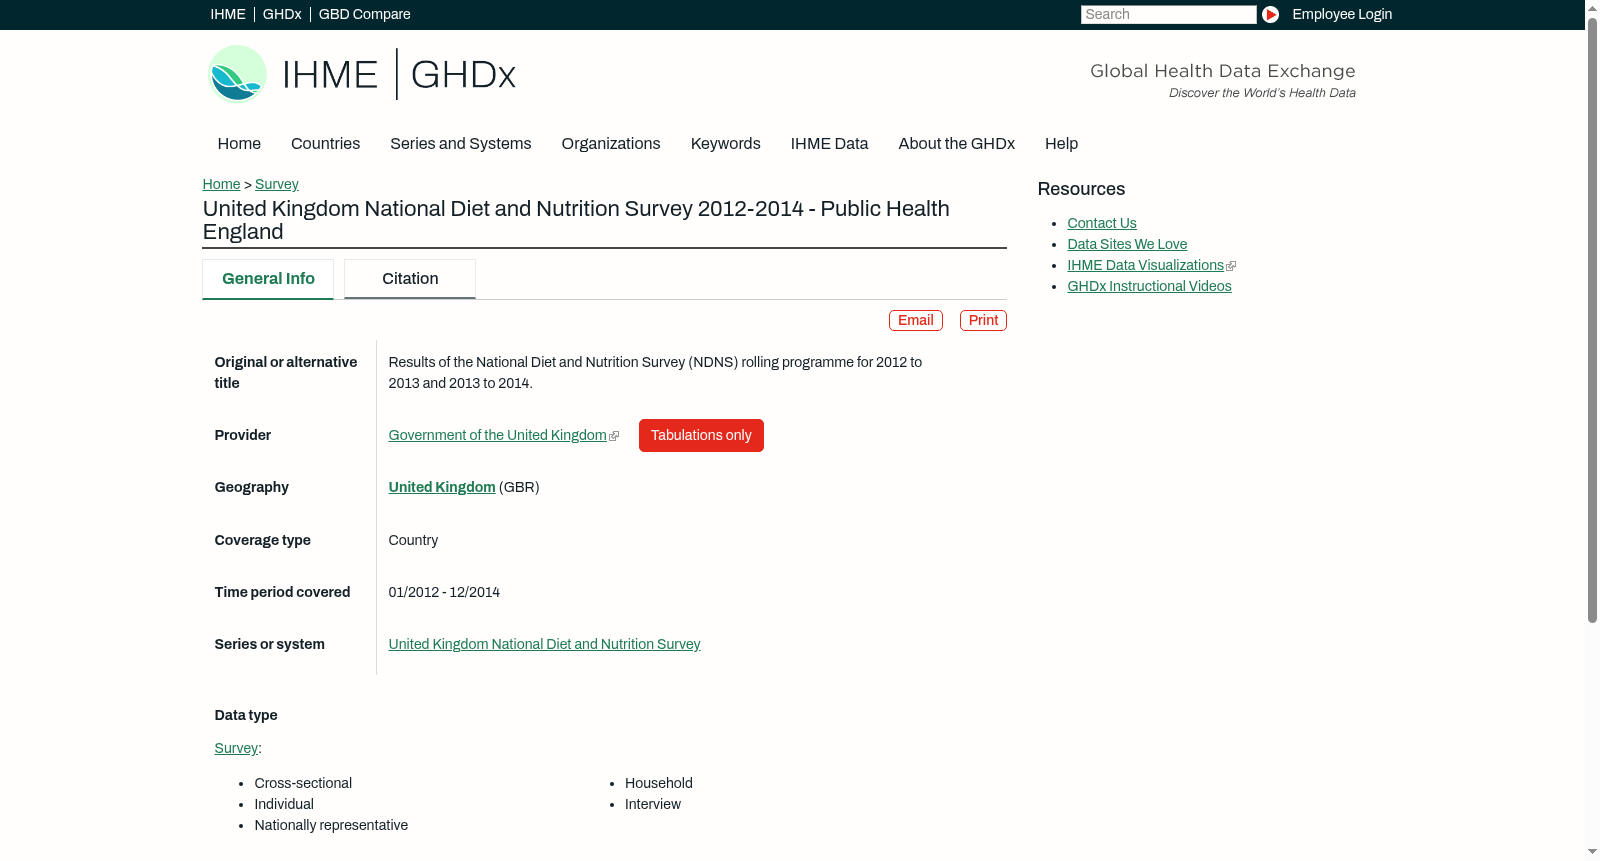
Task: Click the GHDx logo text in the header
Action: click(463, 75)
